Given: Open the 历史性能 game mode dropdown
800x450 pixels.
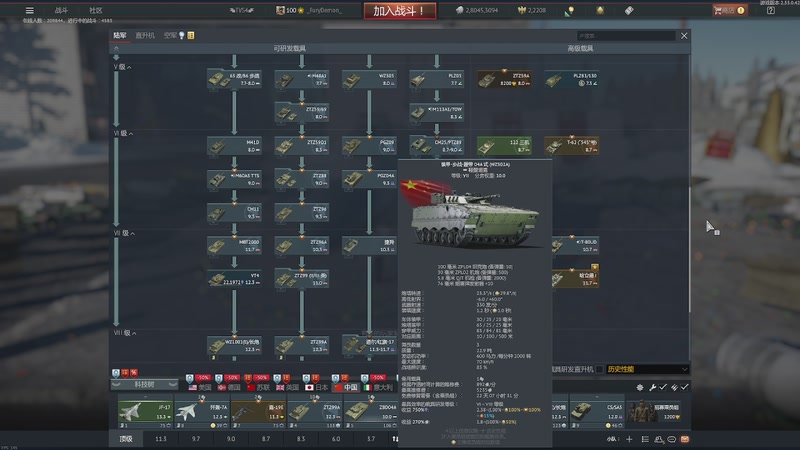Looking at the screenshot, I should (x=647, y=369).
